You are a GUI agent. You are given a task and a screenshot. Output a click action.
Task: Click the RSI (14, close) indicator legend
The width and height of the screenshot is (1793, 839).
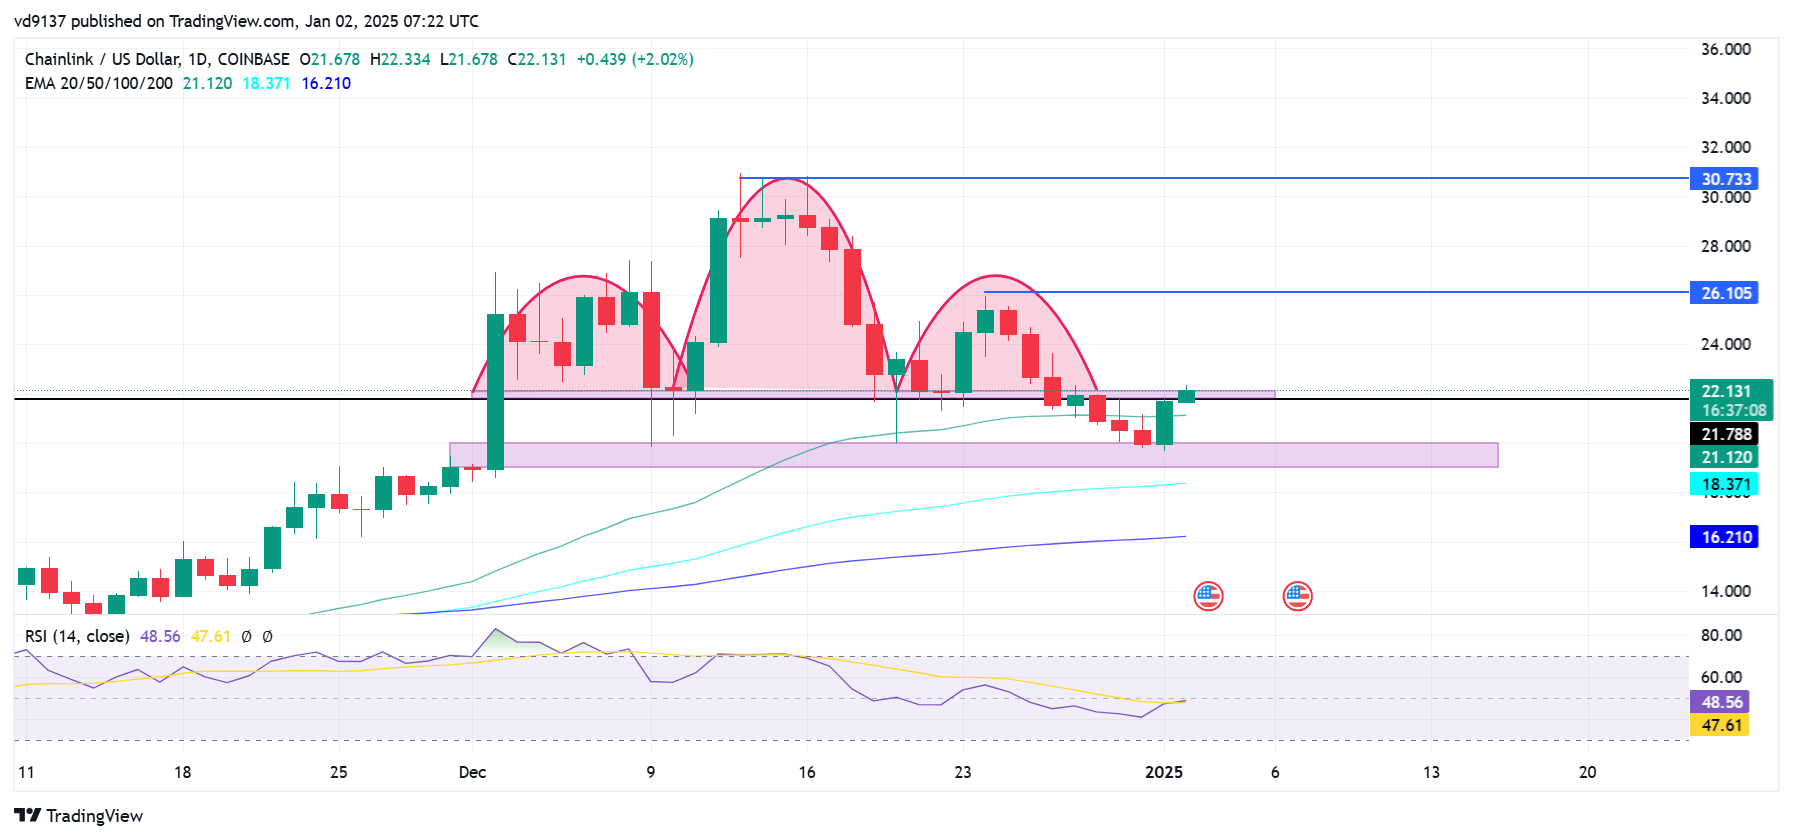click(77, 636)
